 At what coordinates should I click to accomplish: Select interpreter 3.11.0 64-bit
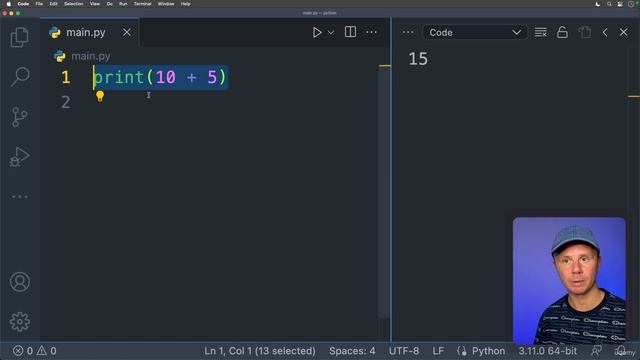[548, 351]
